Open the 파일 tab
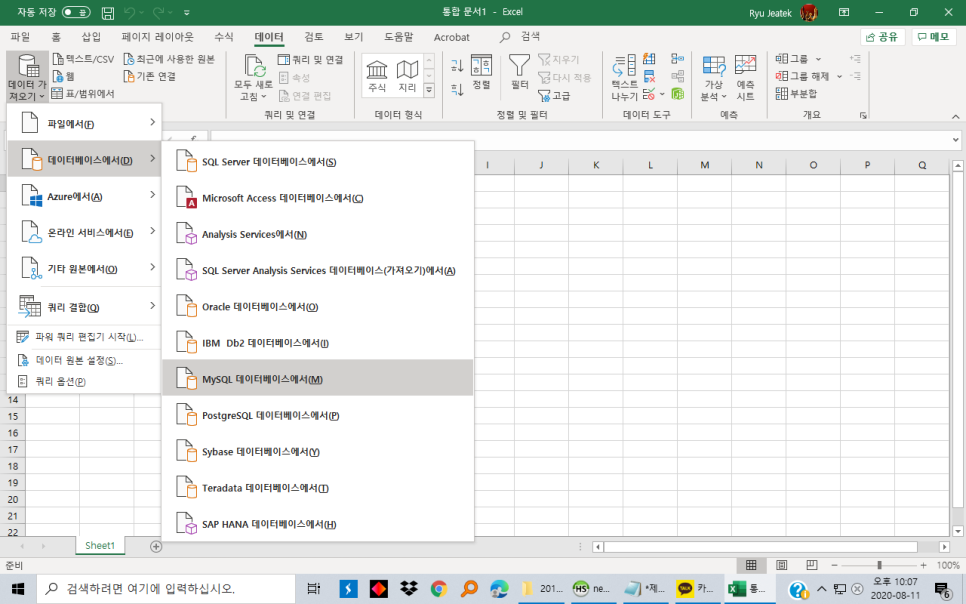 [20, 37]
